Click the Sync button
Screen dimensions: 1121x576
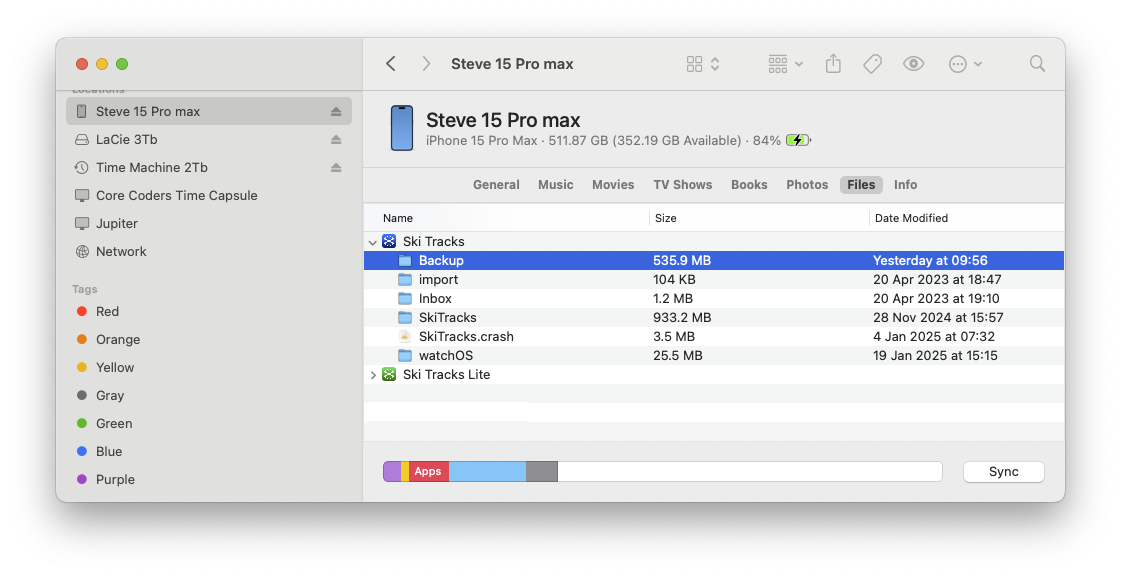coord(1003,472)
